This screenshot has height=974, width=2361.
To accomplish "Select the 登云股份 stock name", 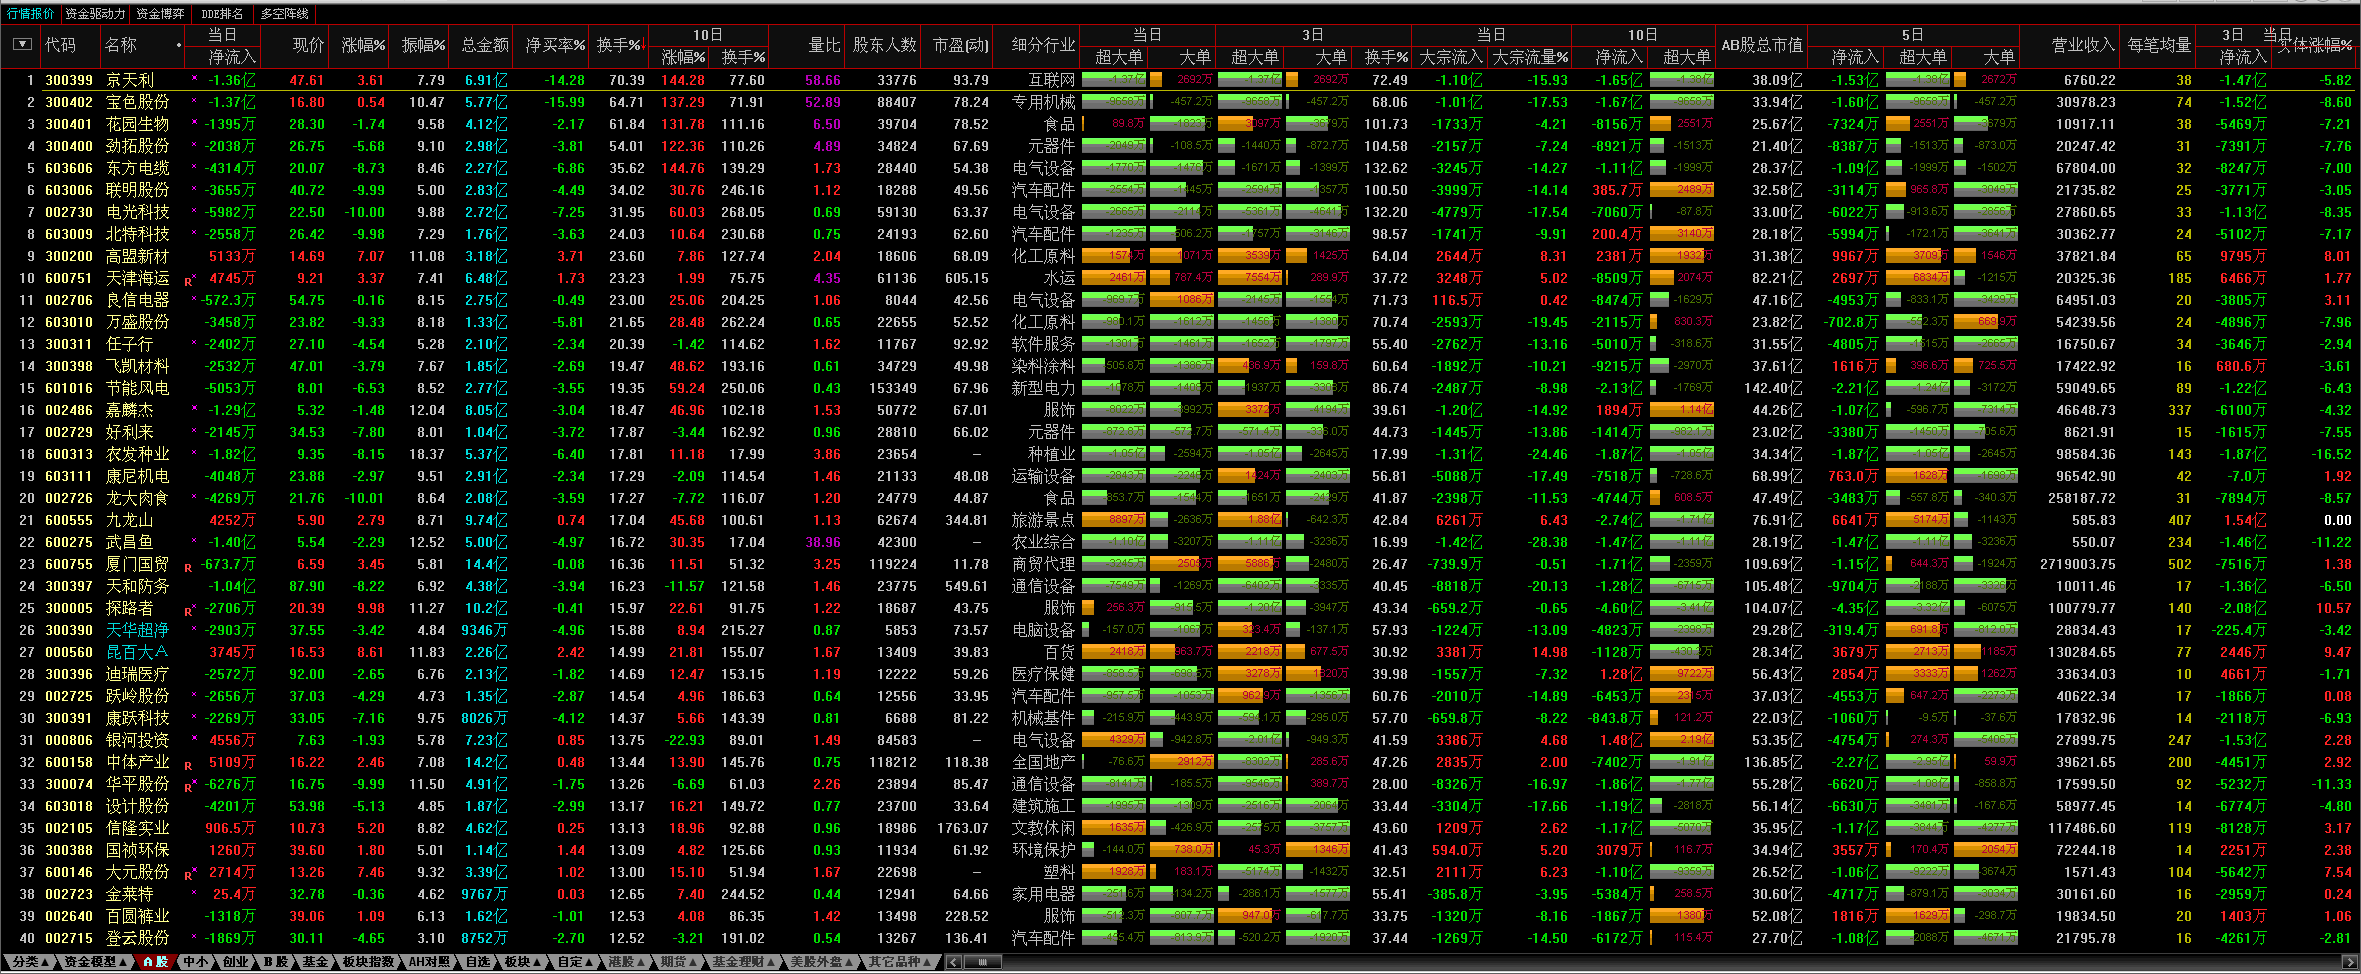I will [138, 938].
